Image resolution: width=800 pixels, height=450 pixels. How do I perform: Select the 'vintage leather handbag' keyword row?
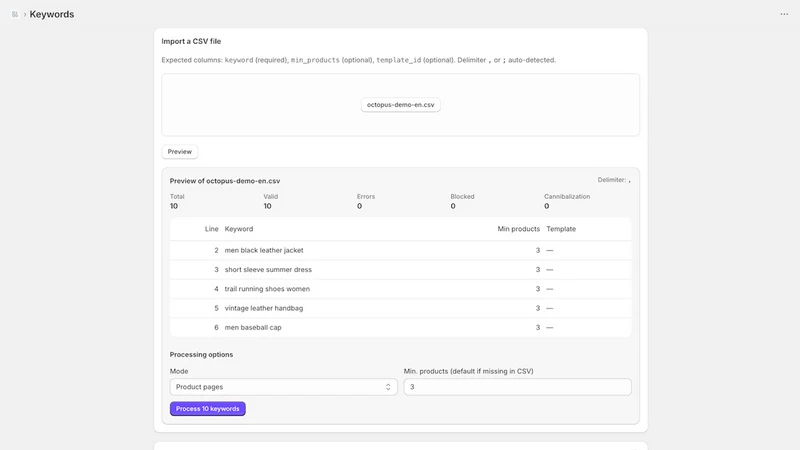[x=401, y=308]
